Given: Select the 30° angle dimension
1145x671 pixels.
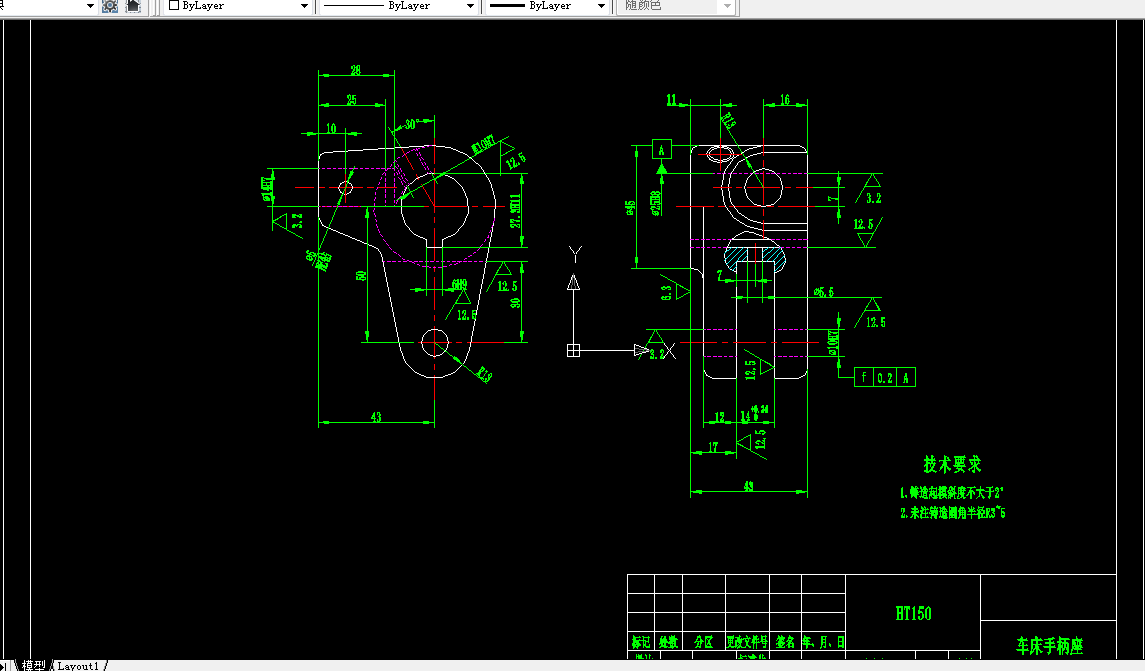Looking at the screenshot, I should 410,125.
